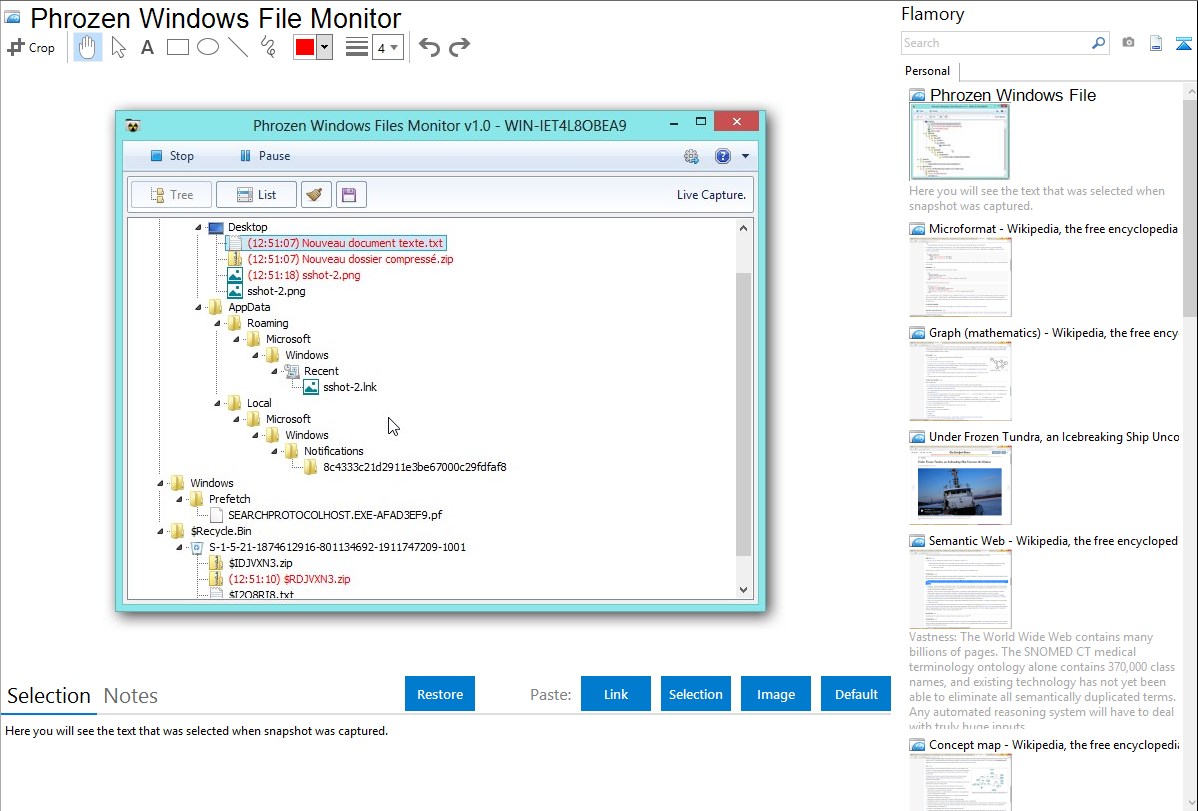
Task: Click the floppy disk save icon
Action: point(349,195)
